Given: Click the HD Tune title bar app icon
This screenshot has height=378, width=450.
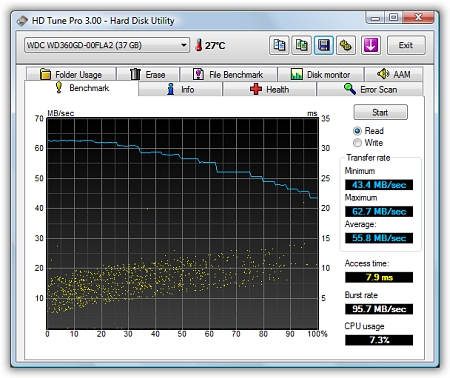Looking at the screenshot, I should point(22,21).
